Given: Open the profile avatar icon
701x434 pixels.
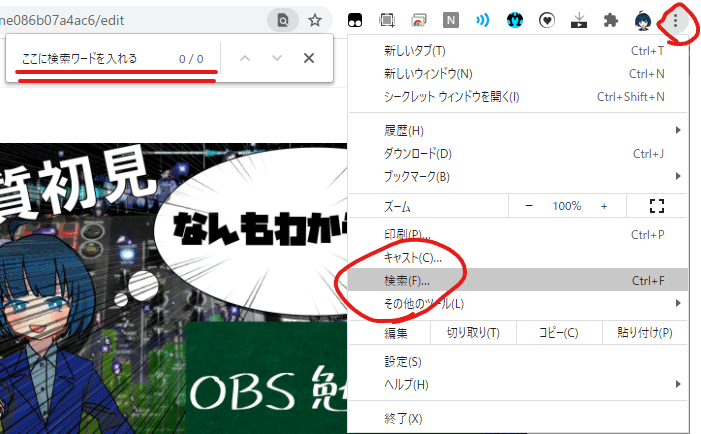Looking at the screenshot, I should point(643,20).
